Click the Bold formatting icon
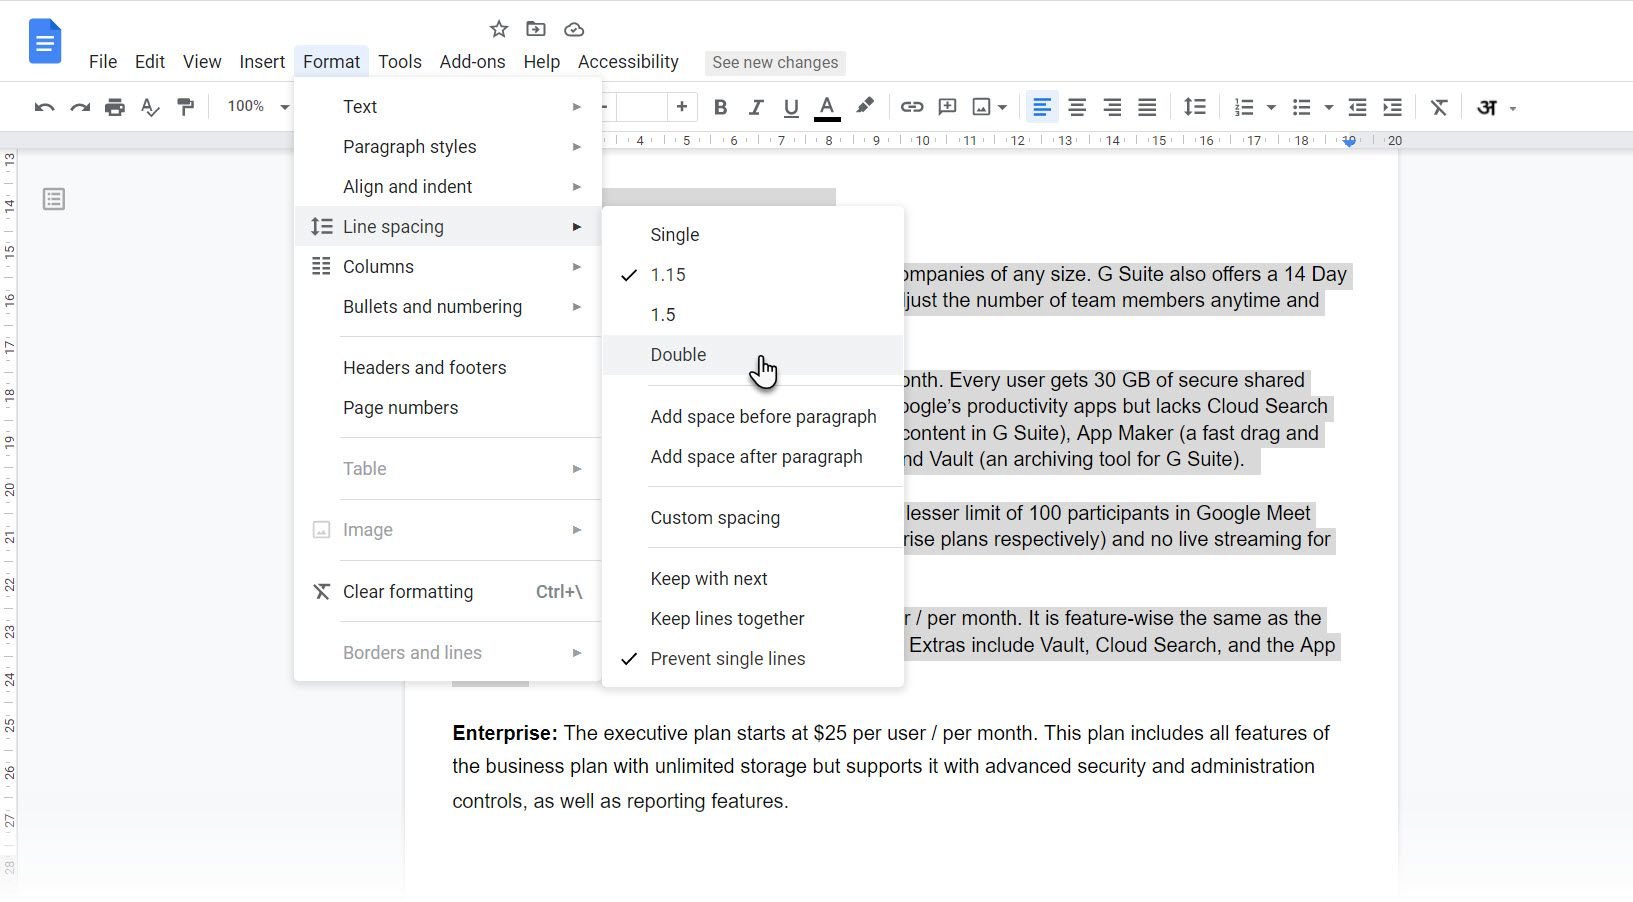This screenshot has width=1633, height=902. [720, 107]
